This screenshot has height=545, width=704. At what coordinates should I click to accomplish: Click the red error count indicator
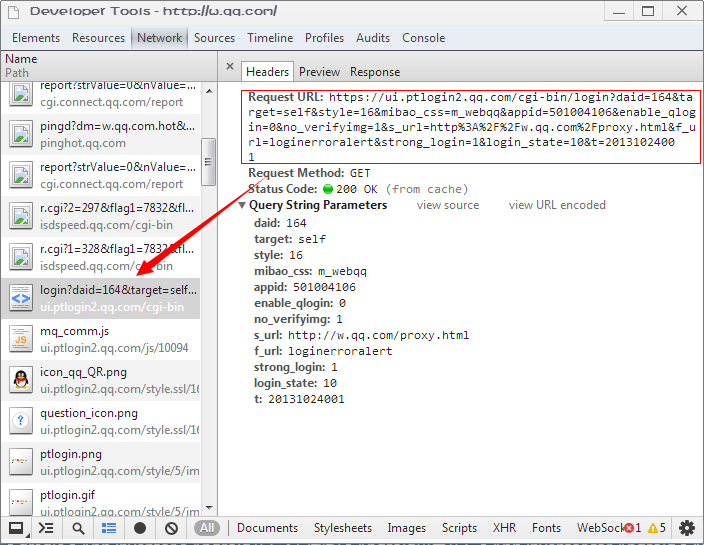(x=633, y=528)
